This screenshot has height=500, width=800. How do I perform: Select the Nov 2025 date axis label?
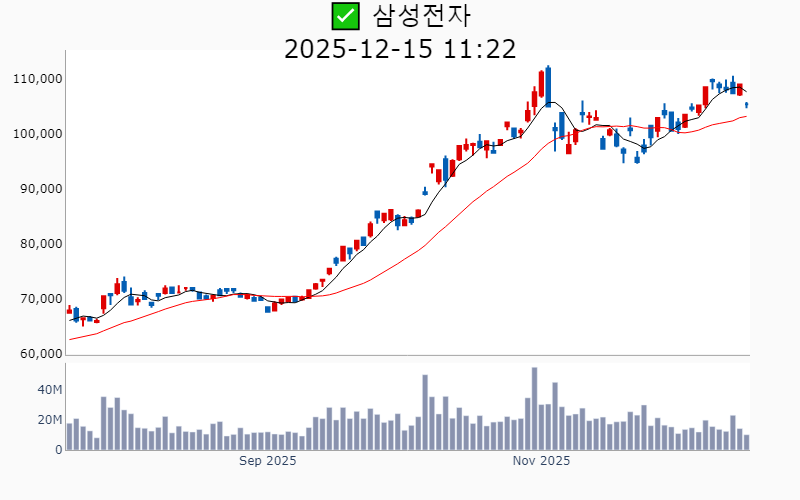pos(541,461)
